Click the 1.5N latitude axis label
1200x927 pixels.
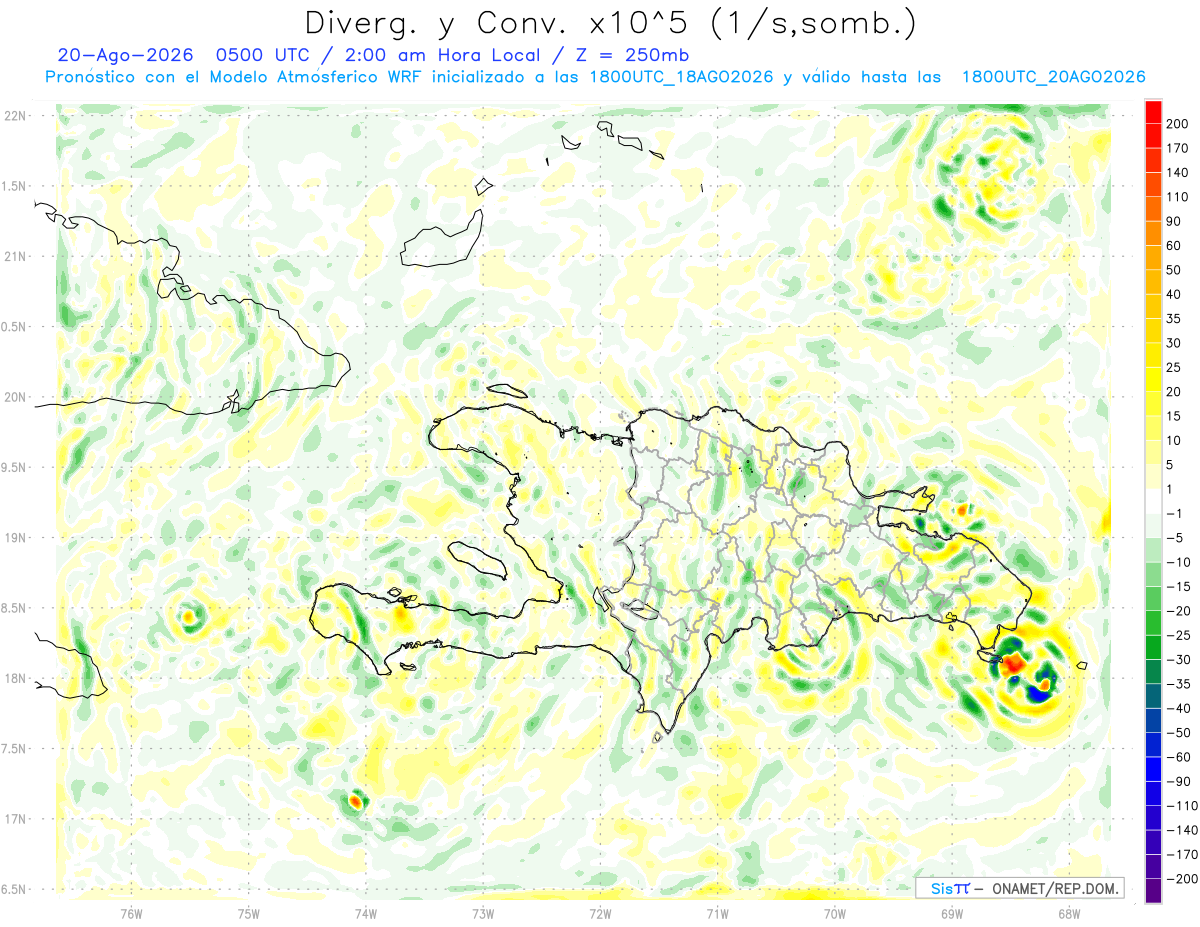point(14,186)
